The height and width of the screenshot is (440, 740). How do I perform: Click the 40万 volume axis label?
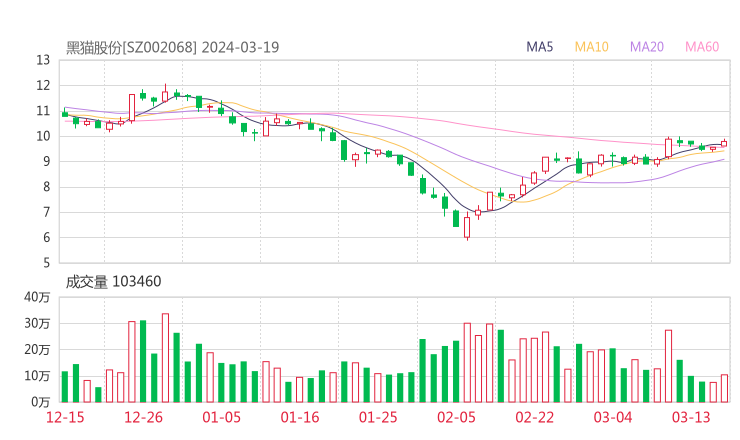coord(37,297)
